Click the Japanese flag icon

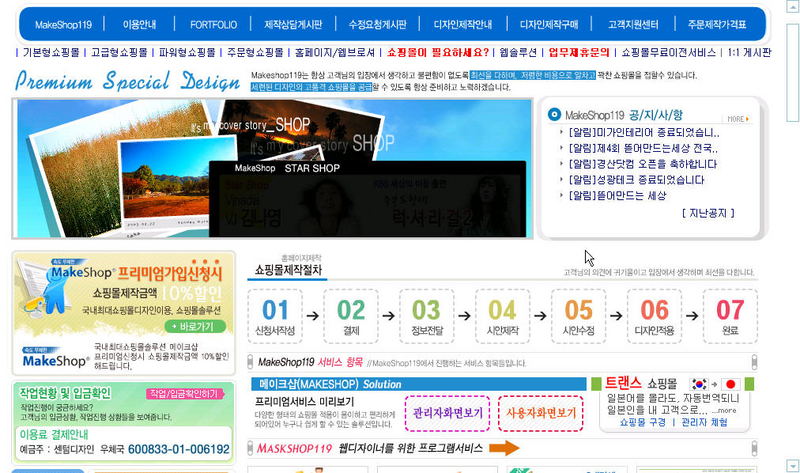point(730,384)
